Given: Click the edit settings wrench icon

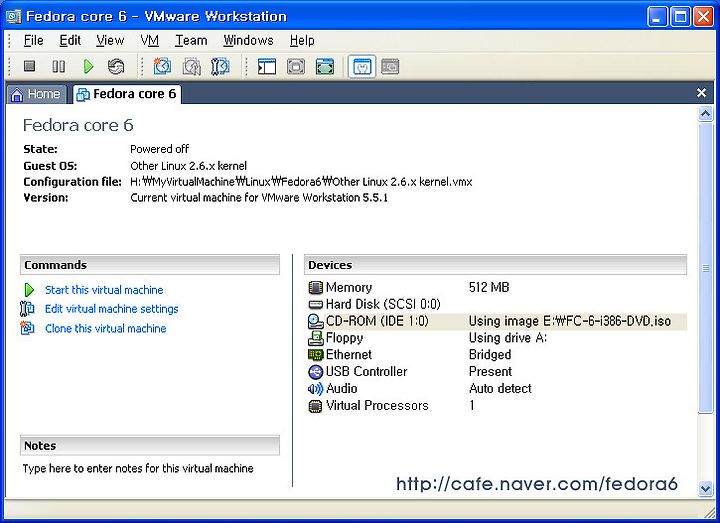Looking at the screenshot, I should click(27, 309).
